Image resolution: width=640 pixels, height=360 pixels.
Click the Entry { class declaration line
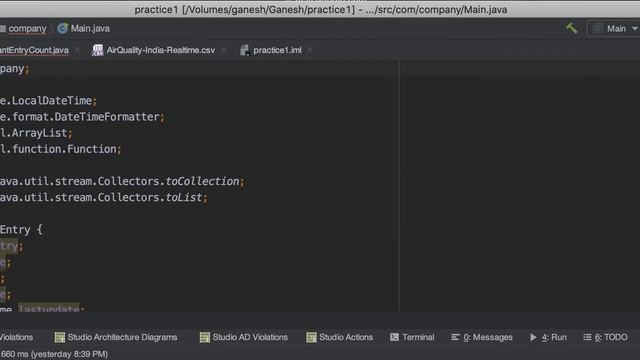(21, 230)
